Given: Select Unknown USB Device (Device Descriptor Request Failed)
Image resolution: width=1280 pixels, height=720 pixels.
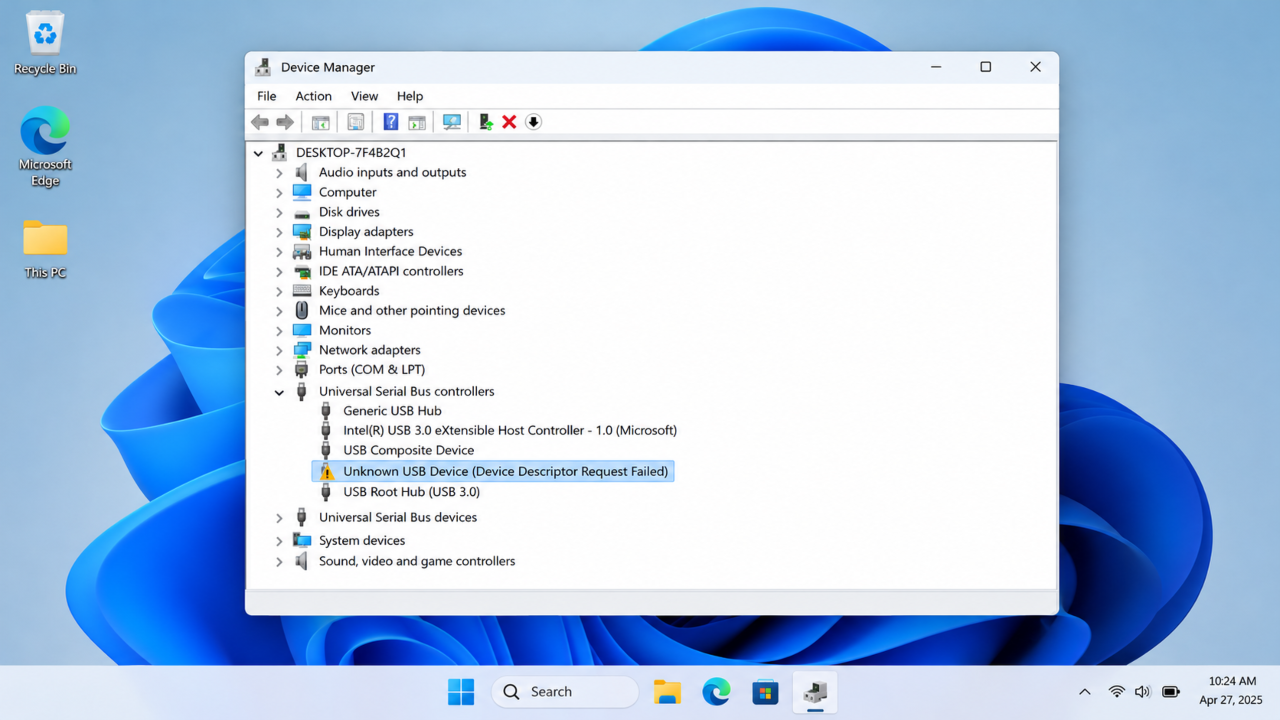Looking at the screenshot, I should (493, 471).
